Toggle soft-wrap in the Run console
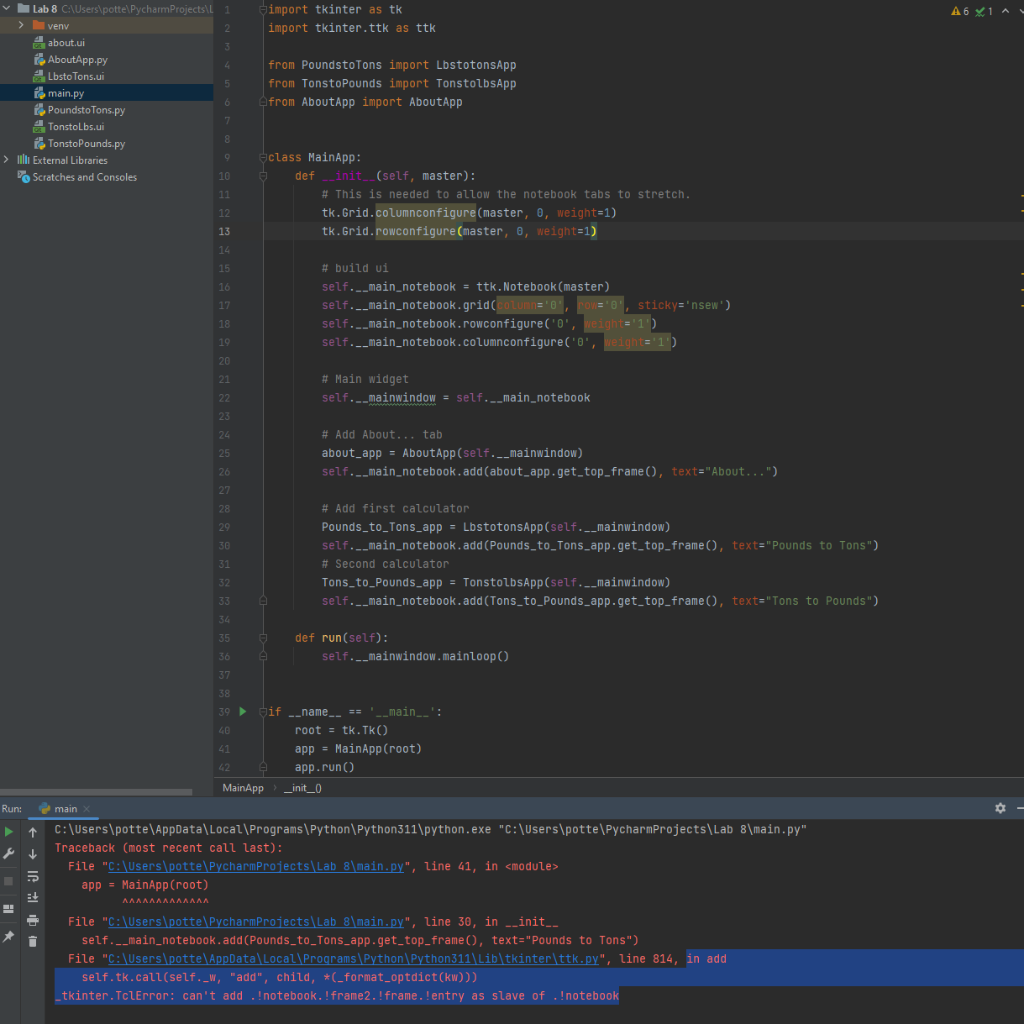This screenshot has height=1024, width=1024. [33, 877]
